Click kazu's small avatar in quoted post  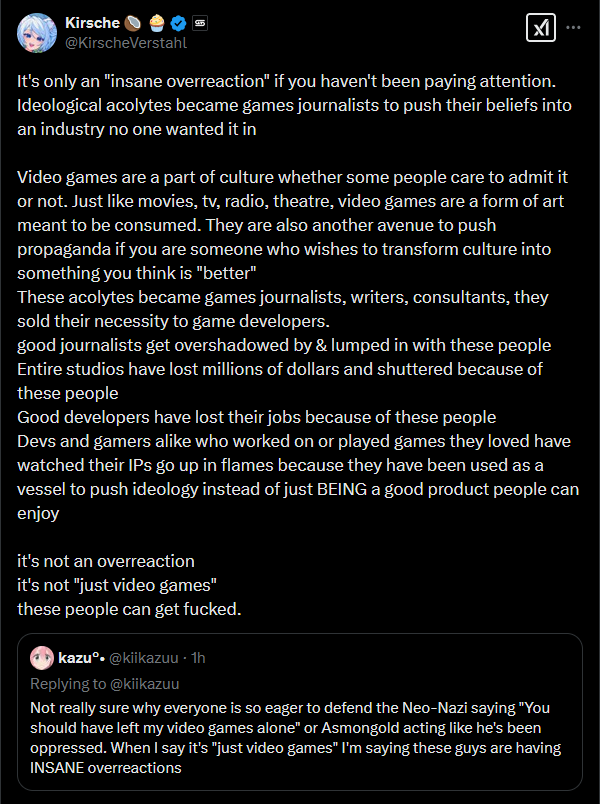[42, 658]
